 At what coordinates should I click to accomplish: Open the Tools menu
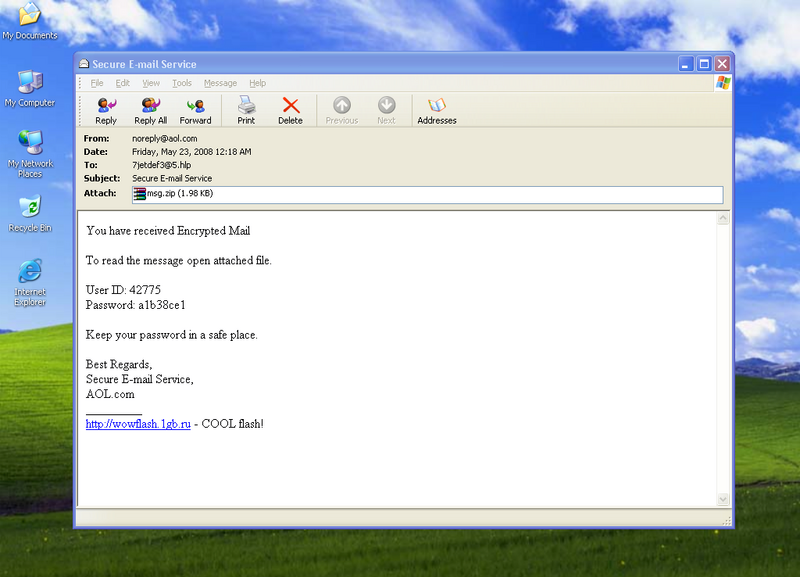[x=182, y=83]
